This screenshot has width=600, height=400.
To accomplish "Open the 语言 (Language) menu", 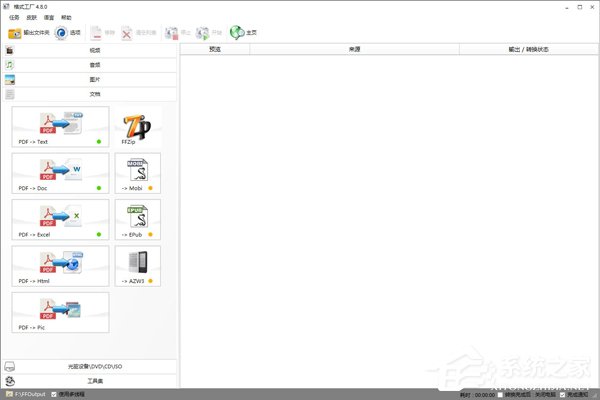I will click(x=49, y=18).
